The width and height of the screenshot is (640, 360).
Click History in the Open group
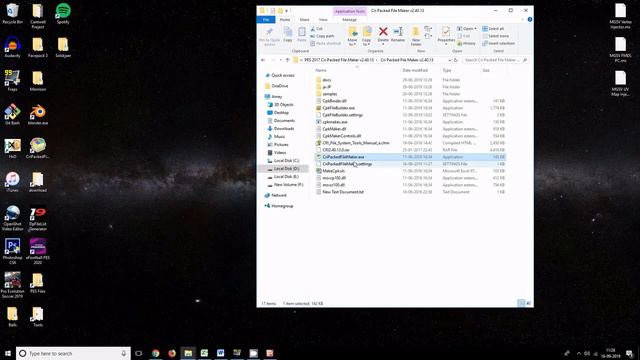466,43
